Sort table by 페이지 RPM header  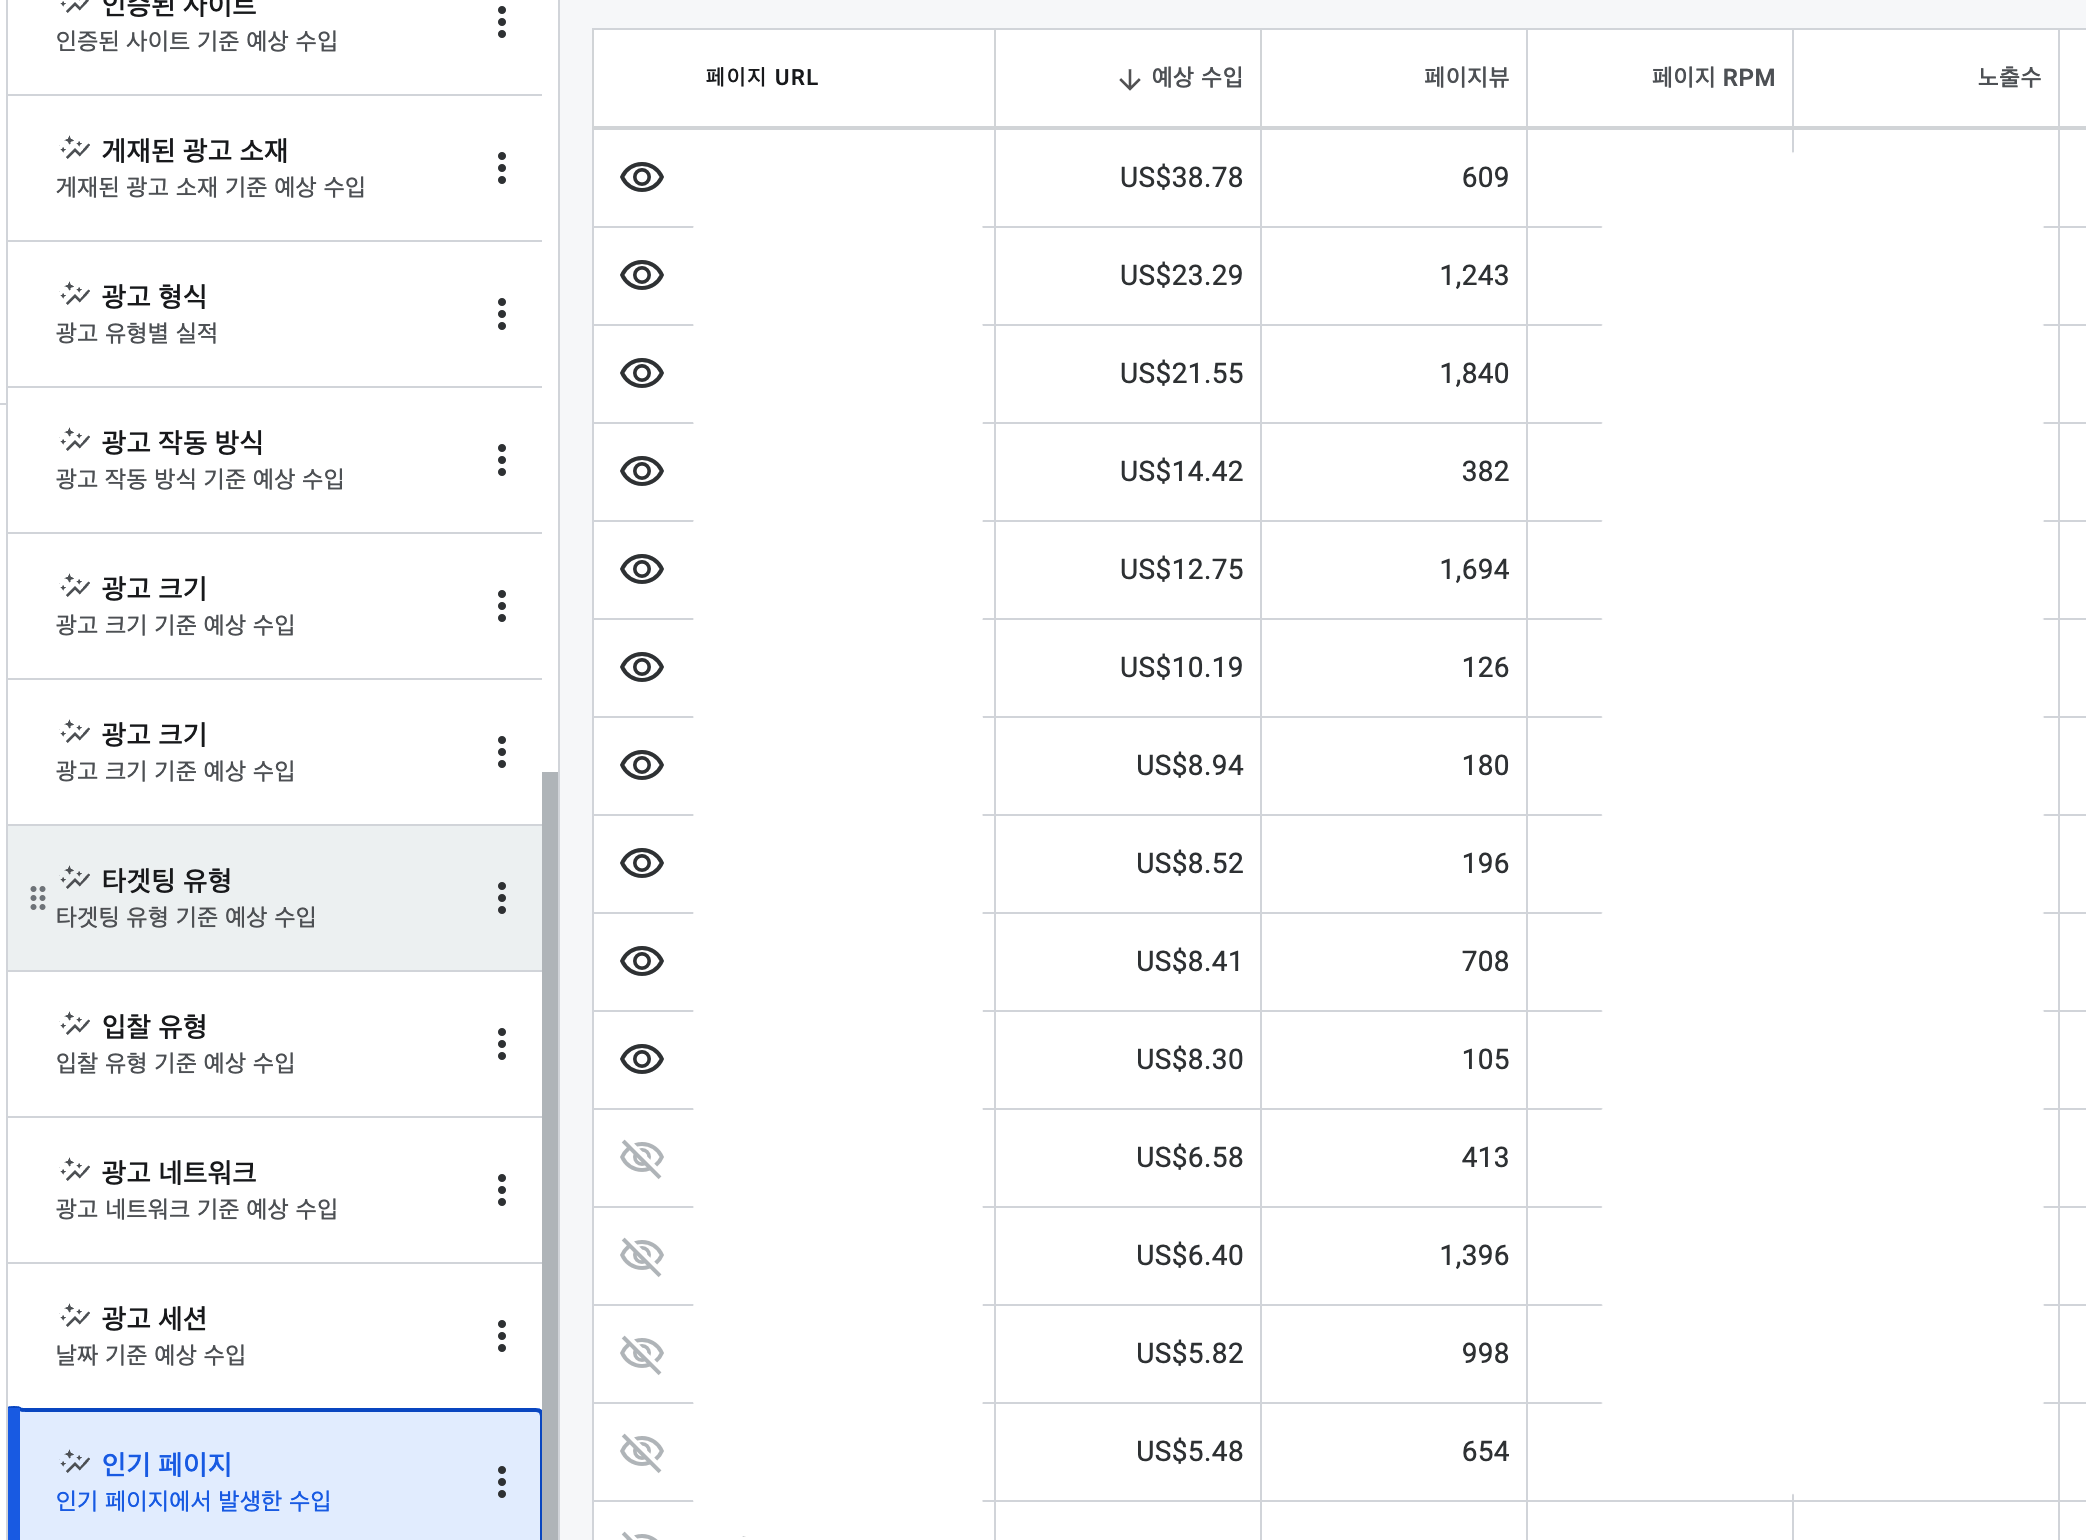tap(1712, 77)
